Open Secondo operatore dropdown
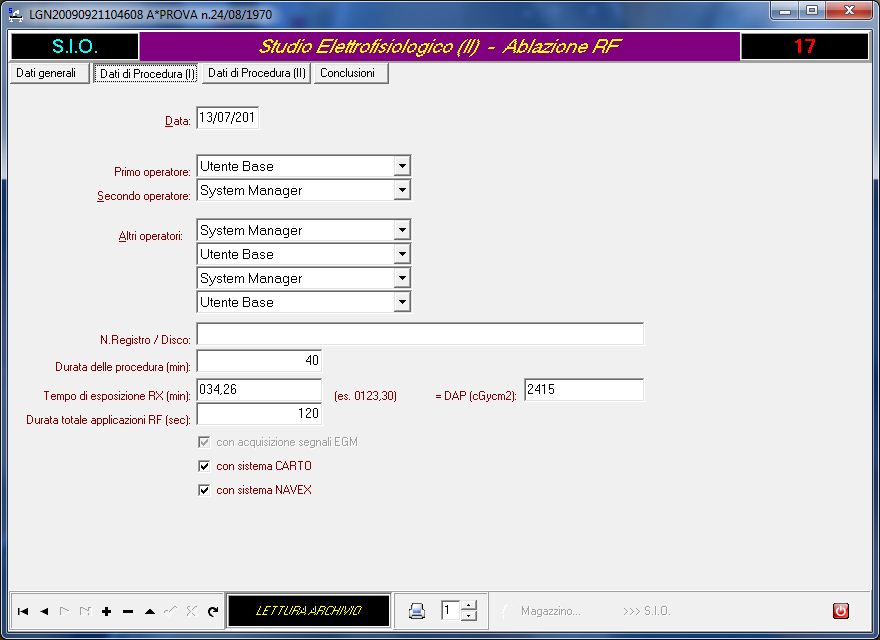The image size is (880, 640). coord(402,190)
